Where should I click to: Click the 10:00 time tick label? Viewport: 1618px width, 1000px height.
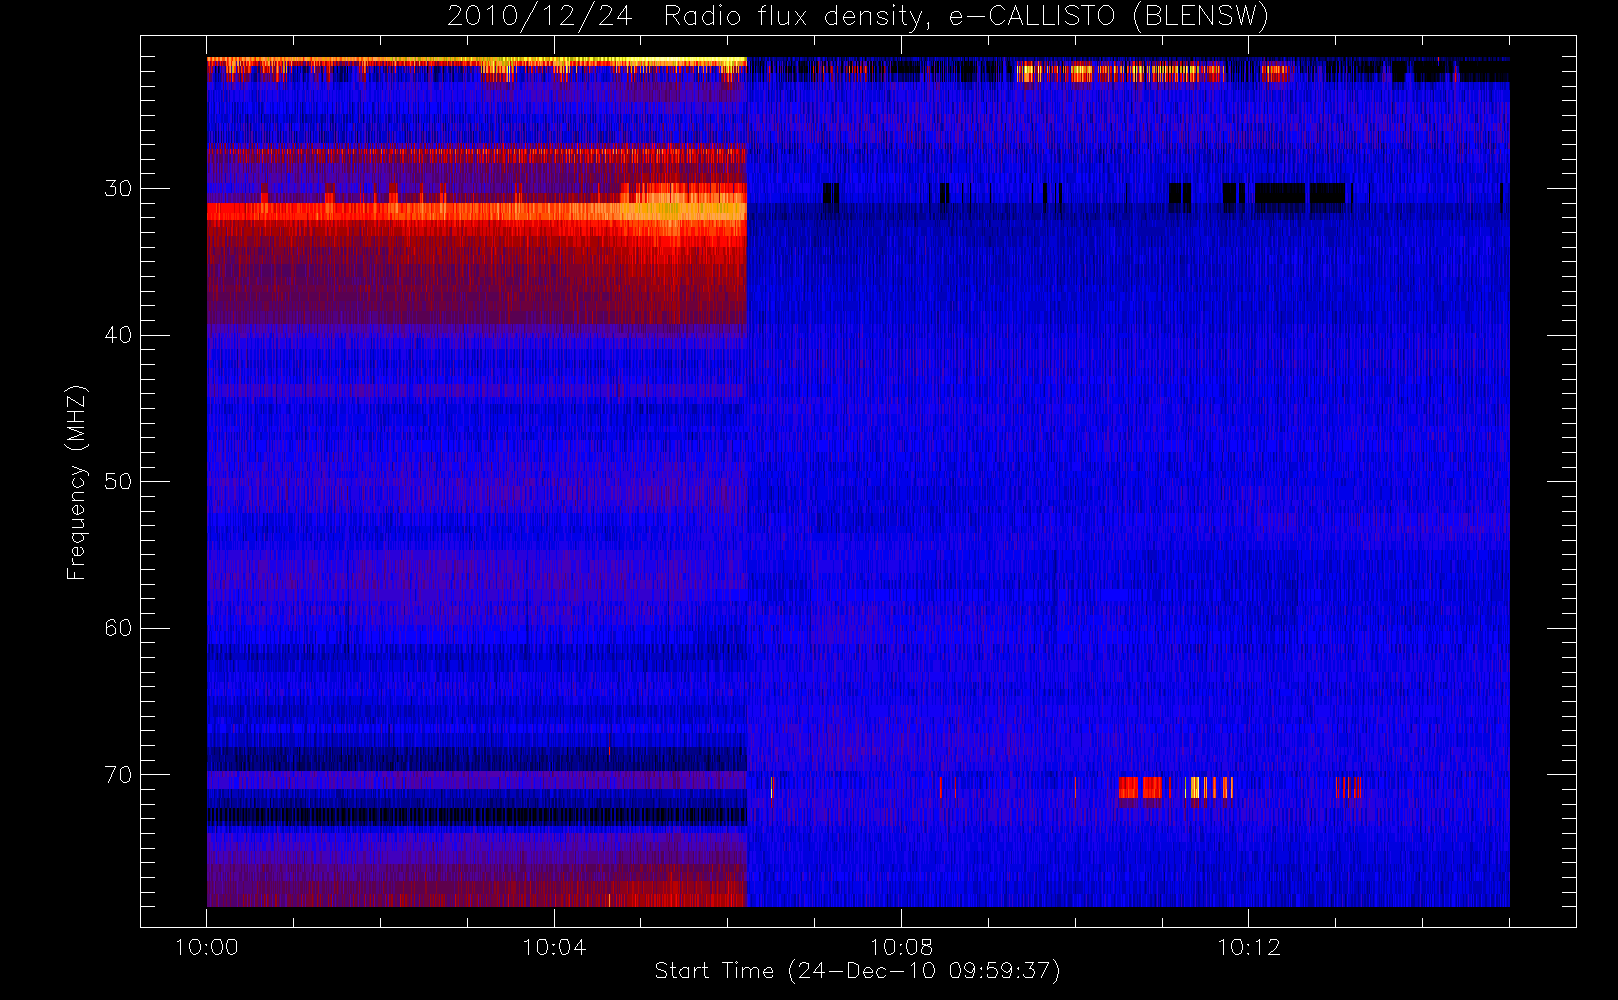click(x=207, y=947)
